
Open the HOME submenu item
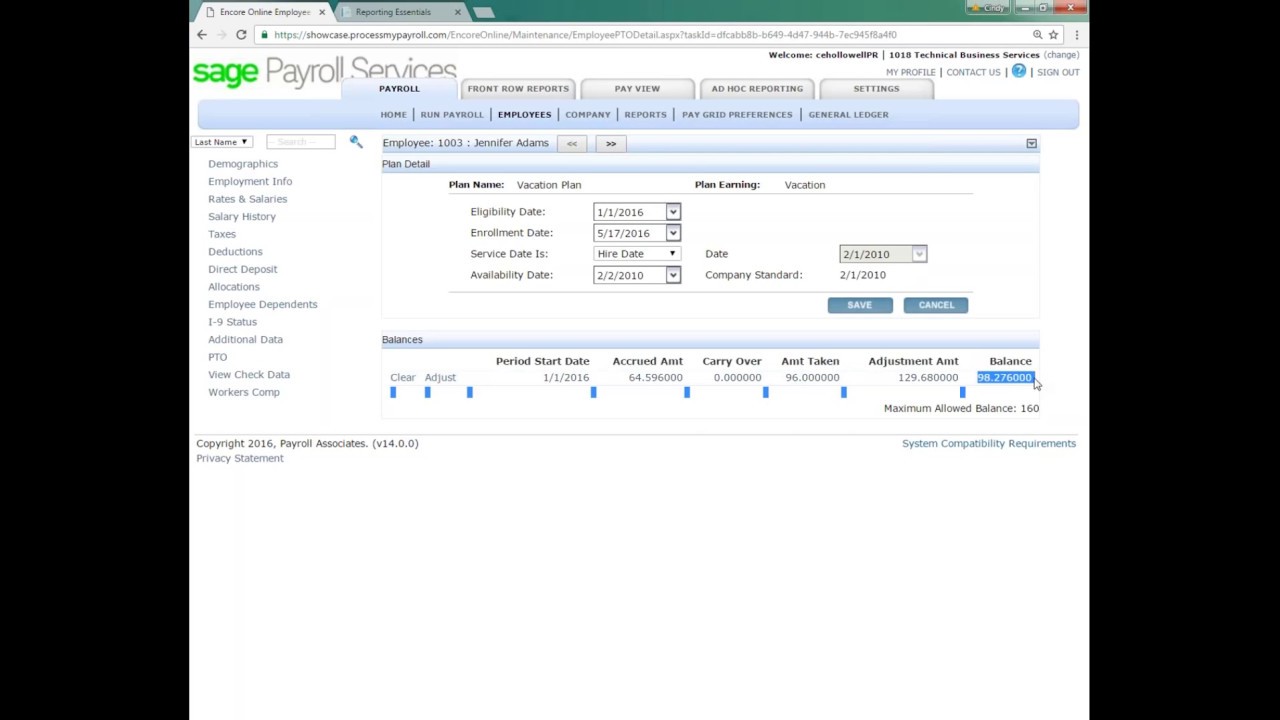[393, 114]
